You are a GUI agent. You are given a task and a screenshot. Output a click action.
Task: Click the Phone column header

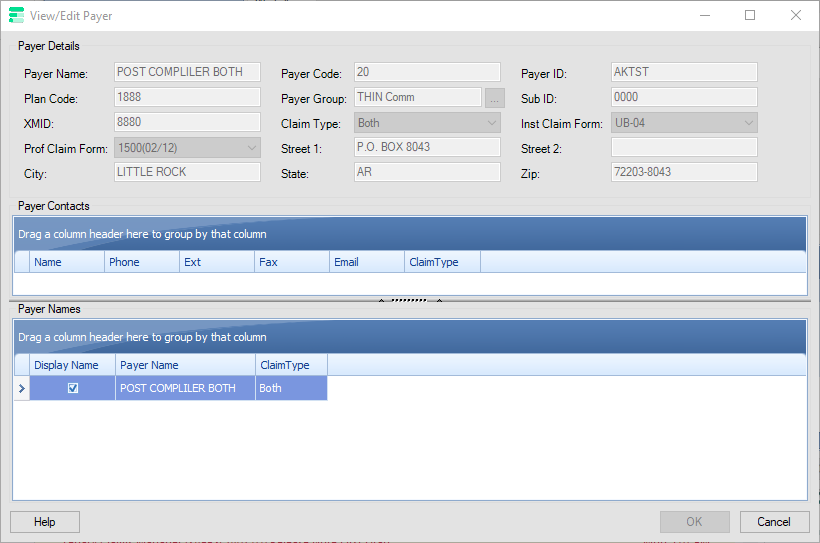click(142, 262)
